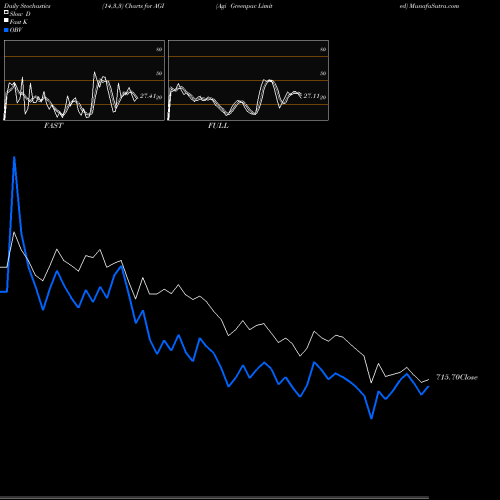This screenshot has width=500, height=500.
Task: Click the 27.41 value in FAST chart
Action: [148, 96]
